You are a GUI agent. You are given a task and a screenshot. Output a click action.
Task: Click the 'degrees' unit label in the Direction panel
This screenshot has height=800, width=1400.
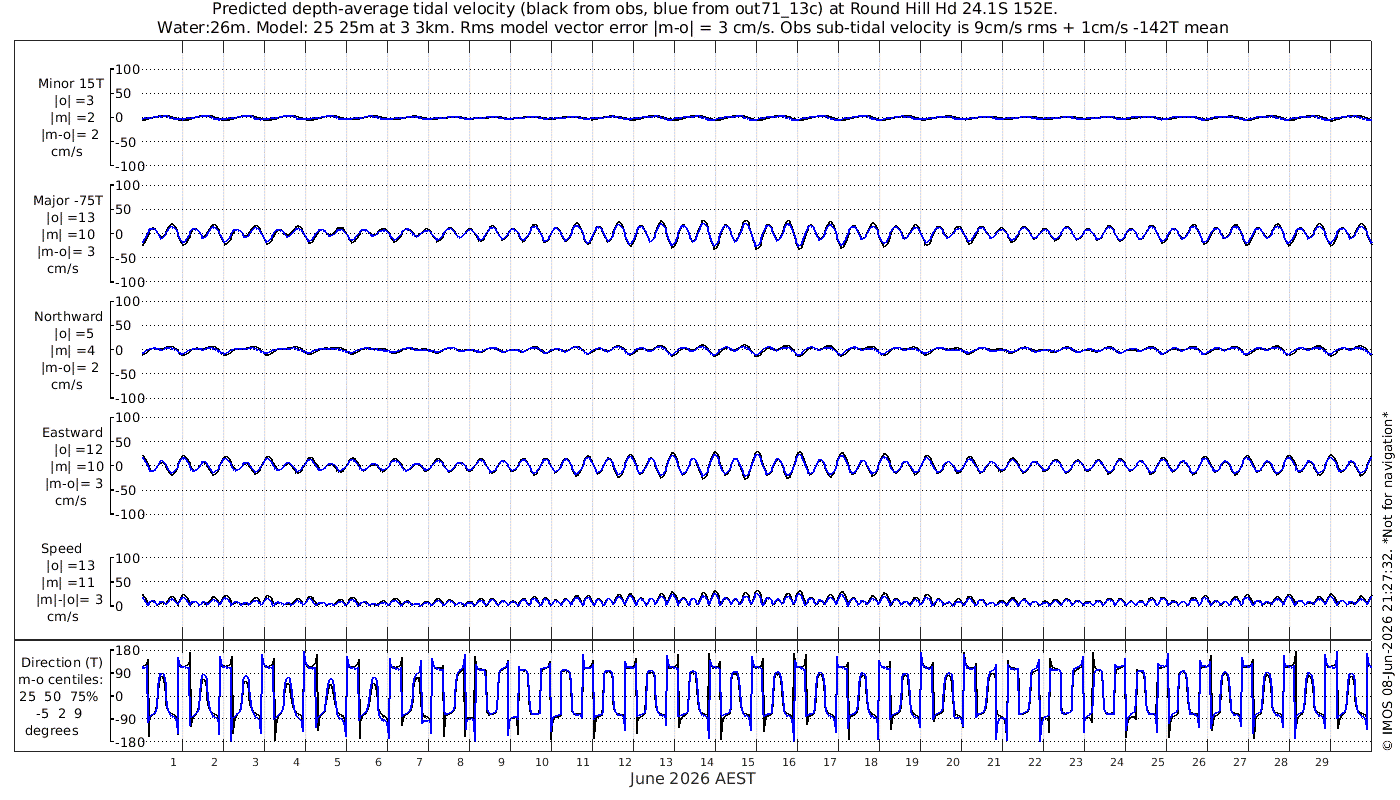coord(52,730)
